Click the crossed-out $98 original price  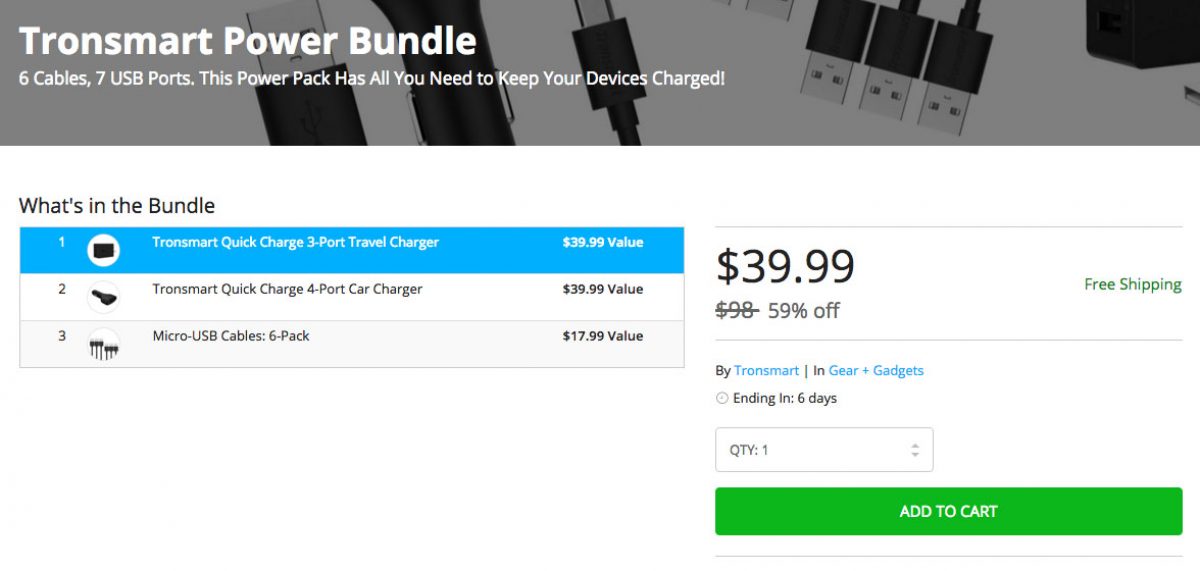[x=737, y=310]
